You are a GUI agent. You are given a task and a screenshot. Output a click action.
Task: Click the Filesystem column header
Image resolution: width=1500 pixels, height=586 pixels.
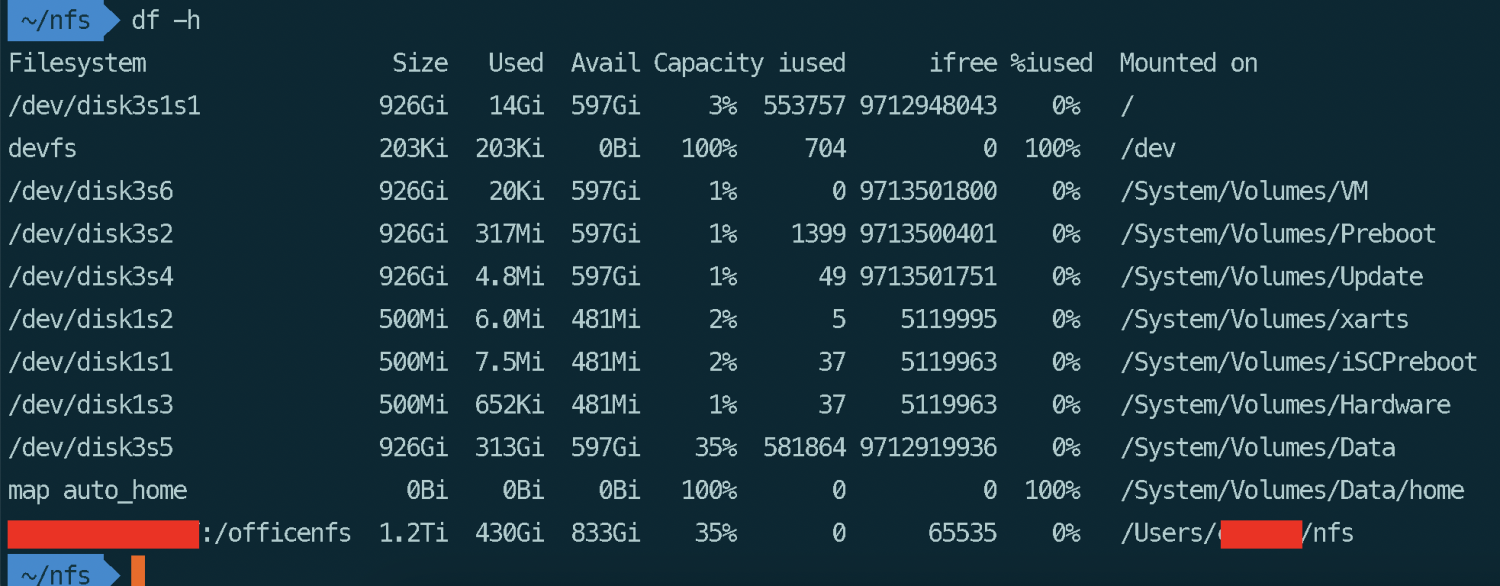77,63
